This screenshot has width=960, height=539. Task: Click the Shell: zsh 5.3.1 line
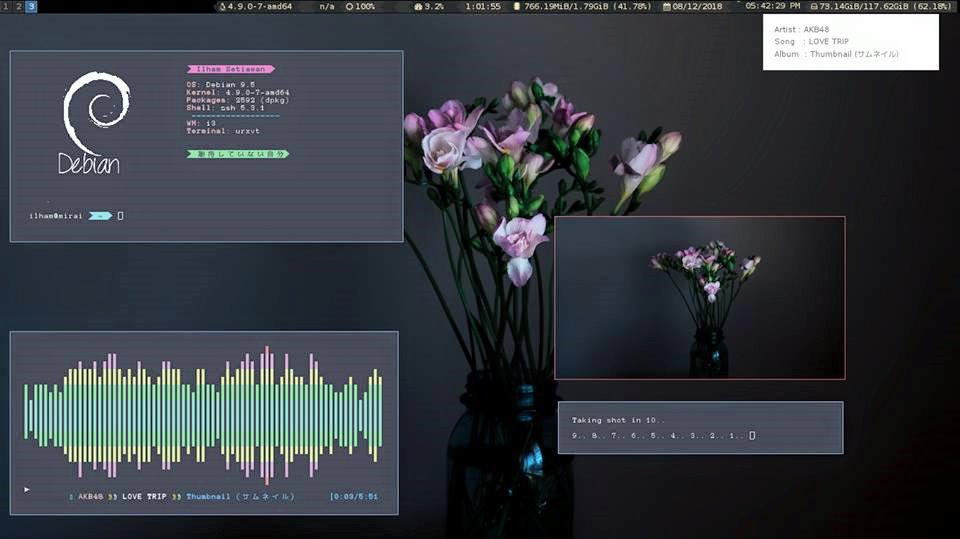tap(225, 108)
